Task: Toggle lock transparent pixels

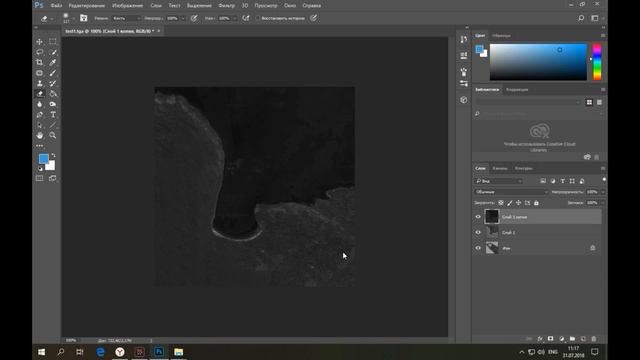Action: pos(501,203)
